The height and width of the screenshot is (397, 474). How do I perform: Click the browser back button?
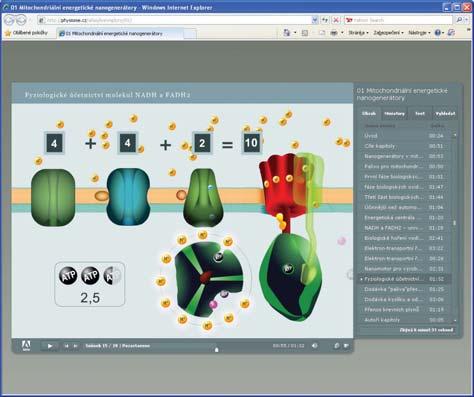coord(9,20)
